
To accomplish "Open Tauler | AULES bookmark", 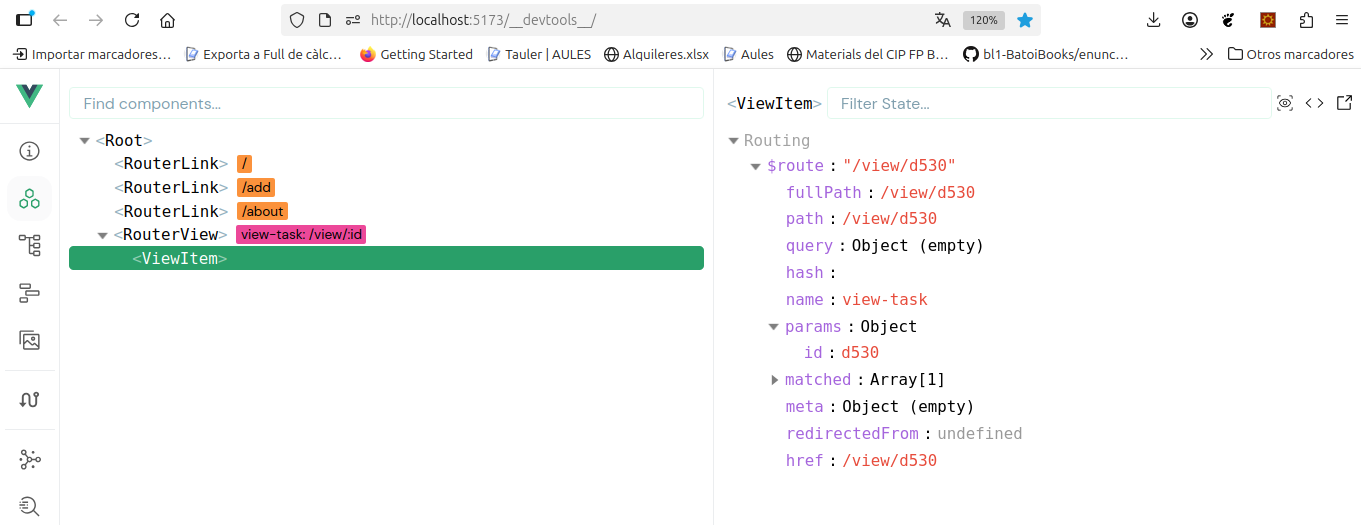I will (539, 54).
